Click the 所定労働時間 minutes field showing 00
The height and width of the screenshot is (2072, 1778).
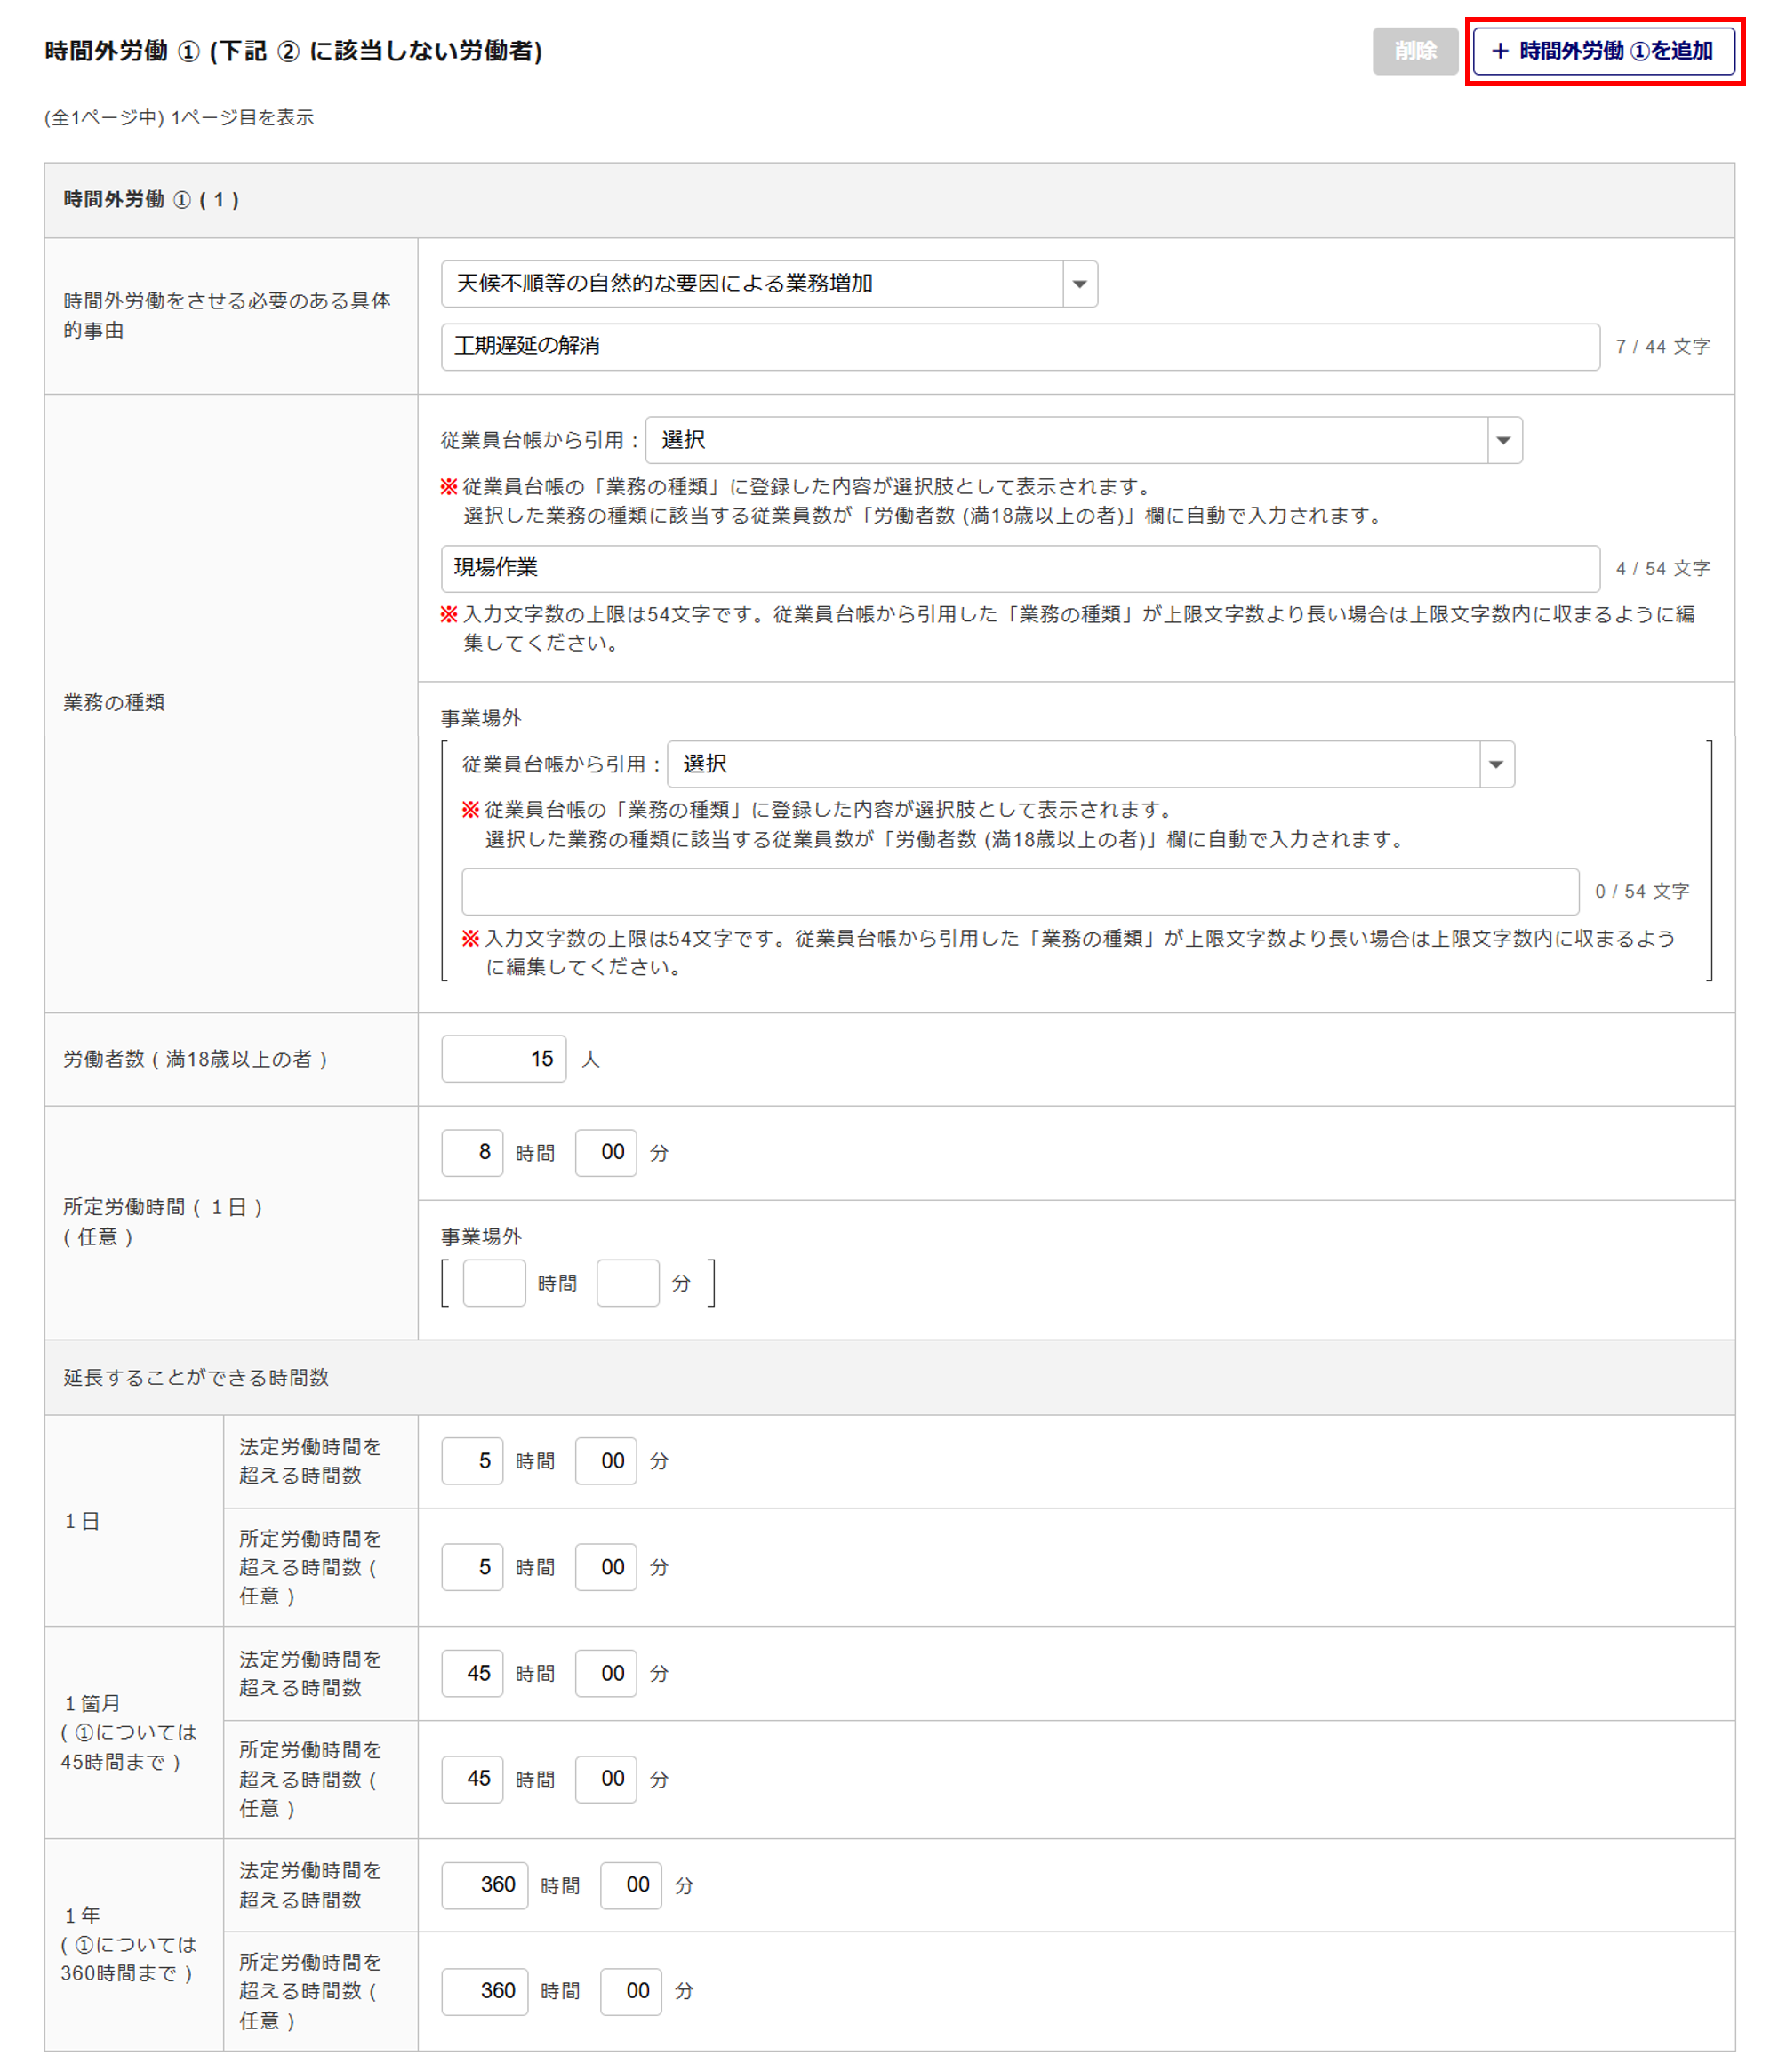coord(606,1152)
